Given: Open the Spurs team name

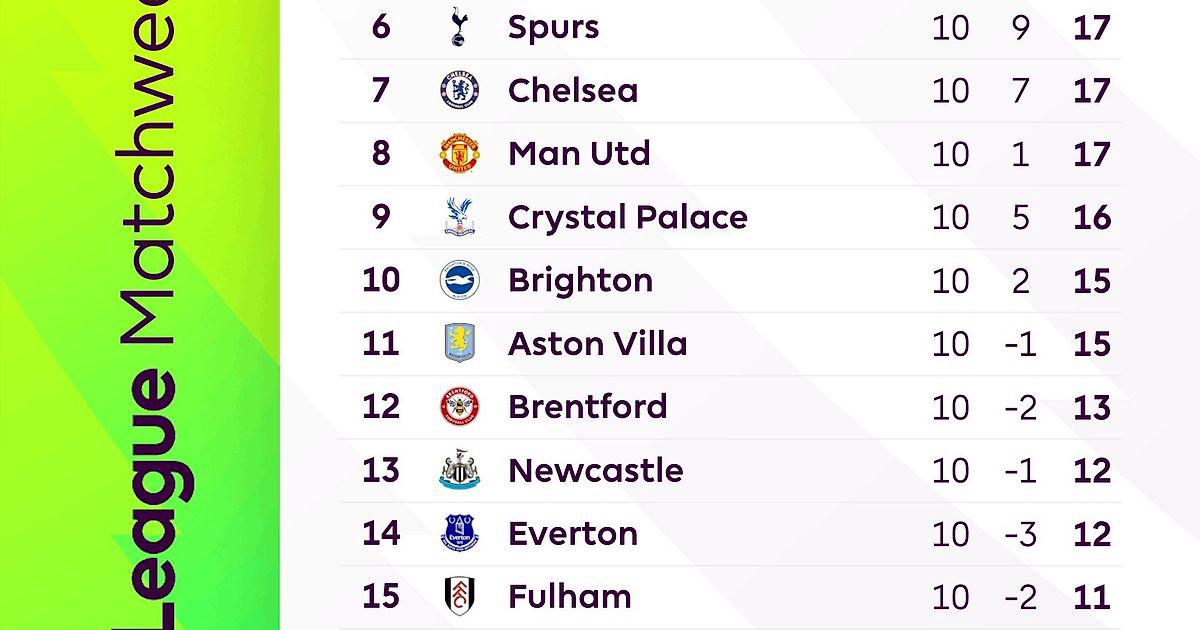Looking at the screenshot, I should tap(553, 27).
